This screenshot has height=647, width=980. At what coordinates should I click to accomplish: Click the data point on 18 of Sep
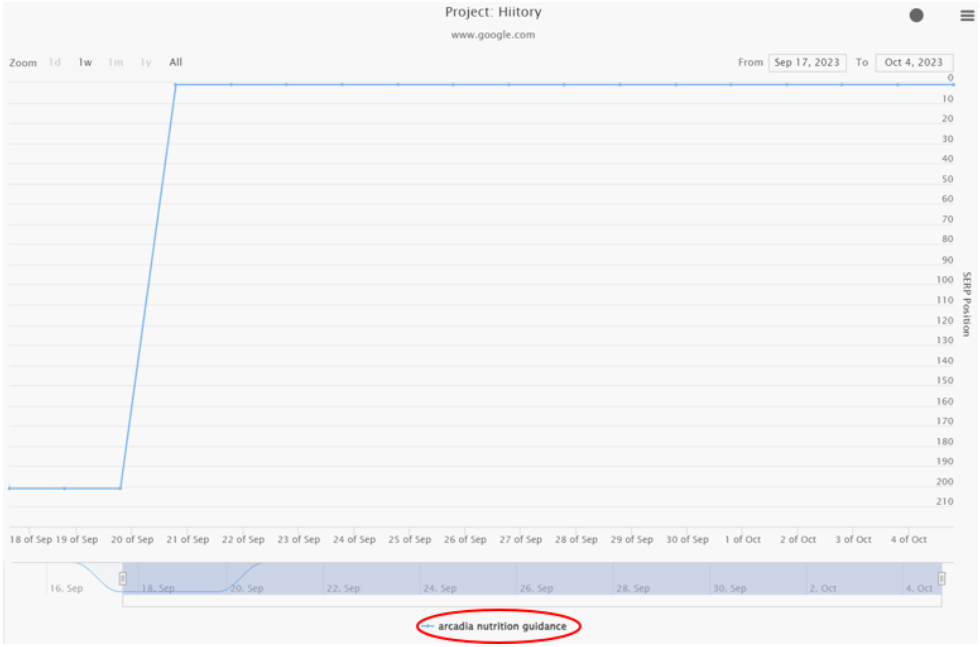10,488
